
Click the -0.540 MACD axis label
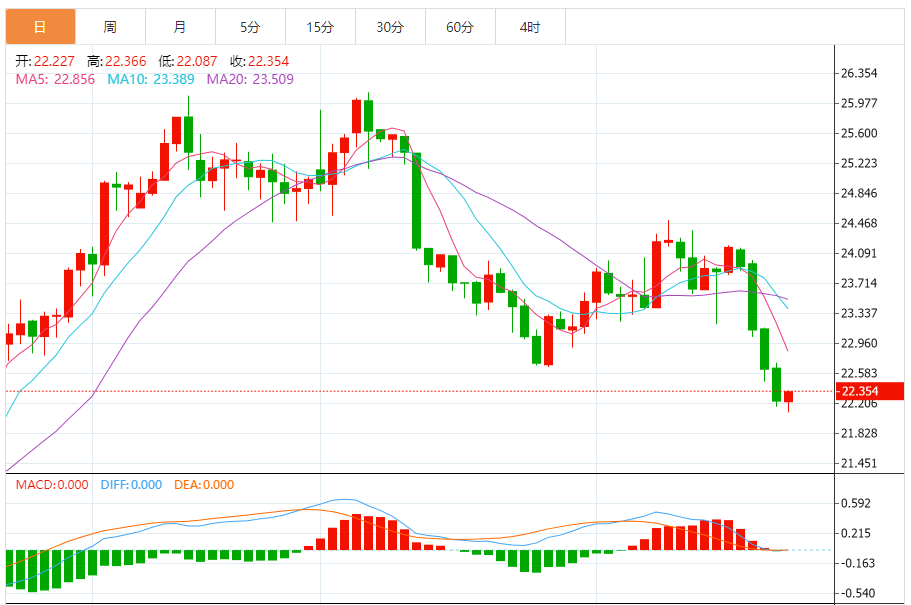[858, 593]
